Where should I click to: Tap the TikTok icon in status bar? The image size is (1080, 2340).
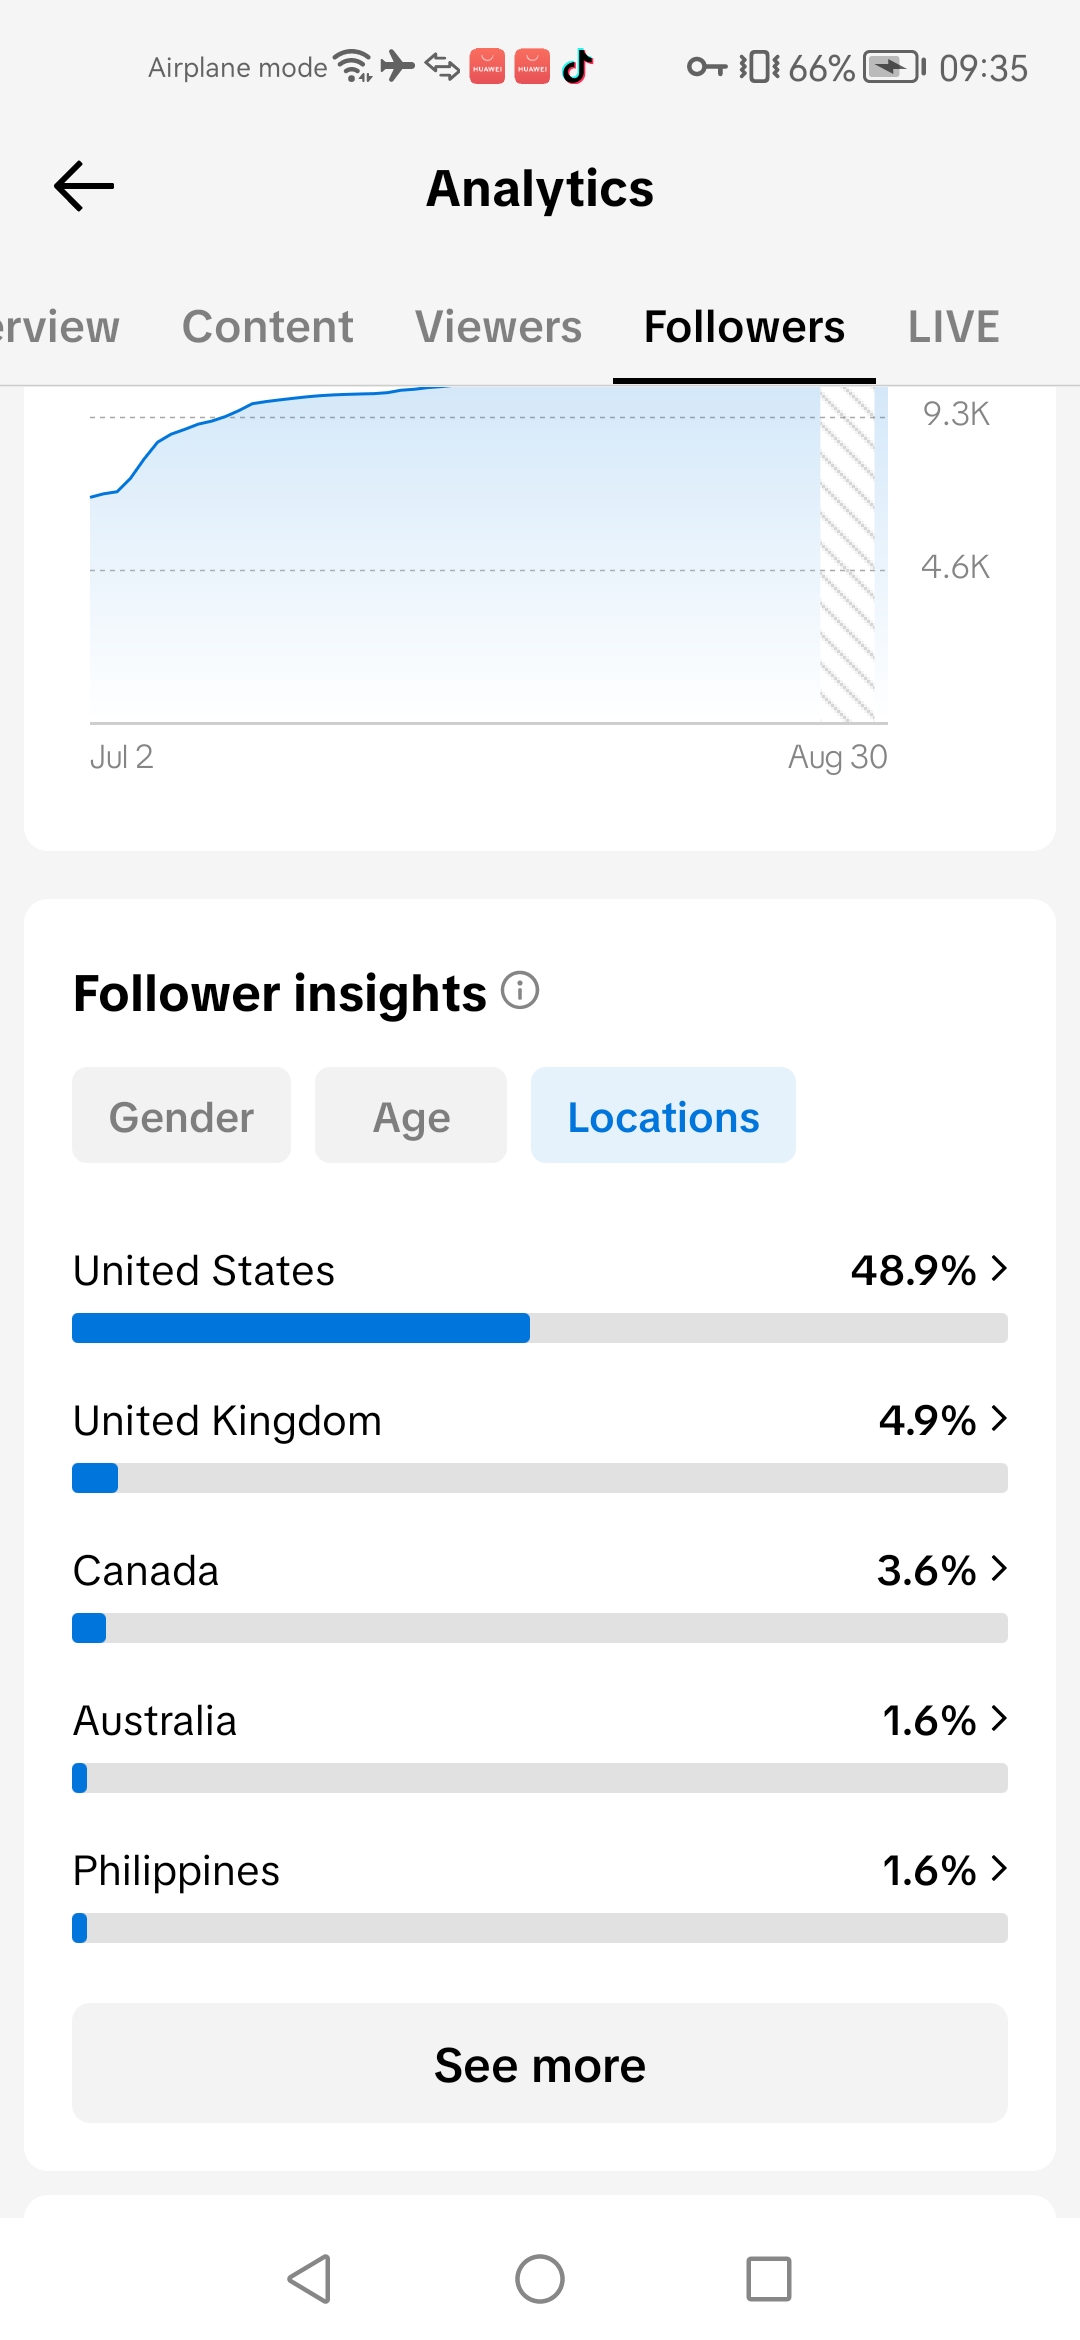[x=577, y=67]
